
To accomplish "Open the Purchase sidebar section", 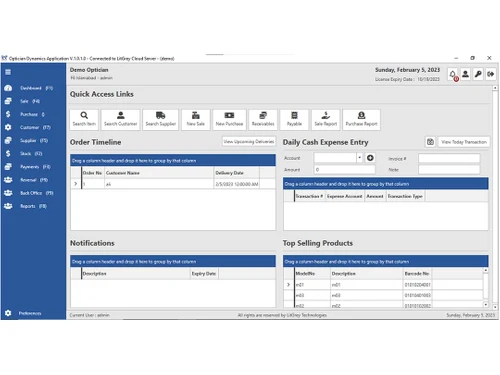I will click(33, 114).
